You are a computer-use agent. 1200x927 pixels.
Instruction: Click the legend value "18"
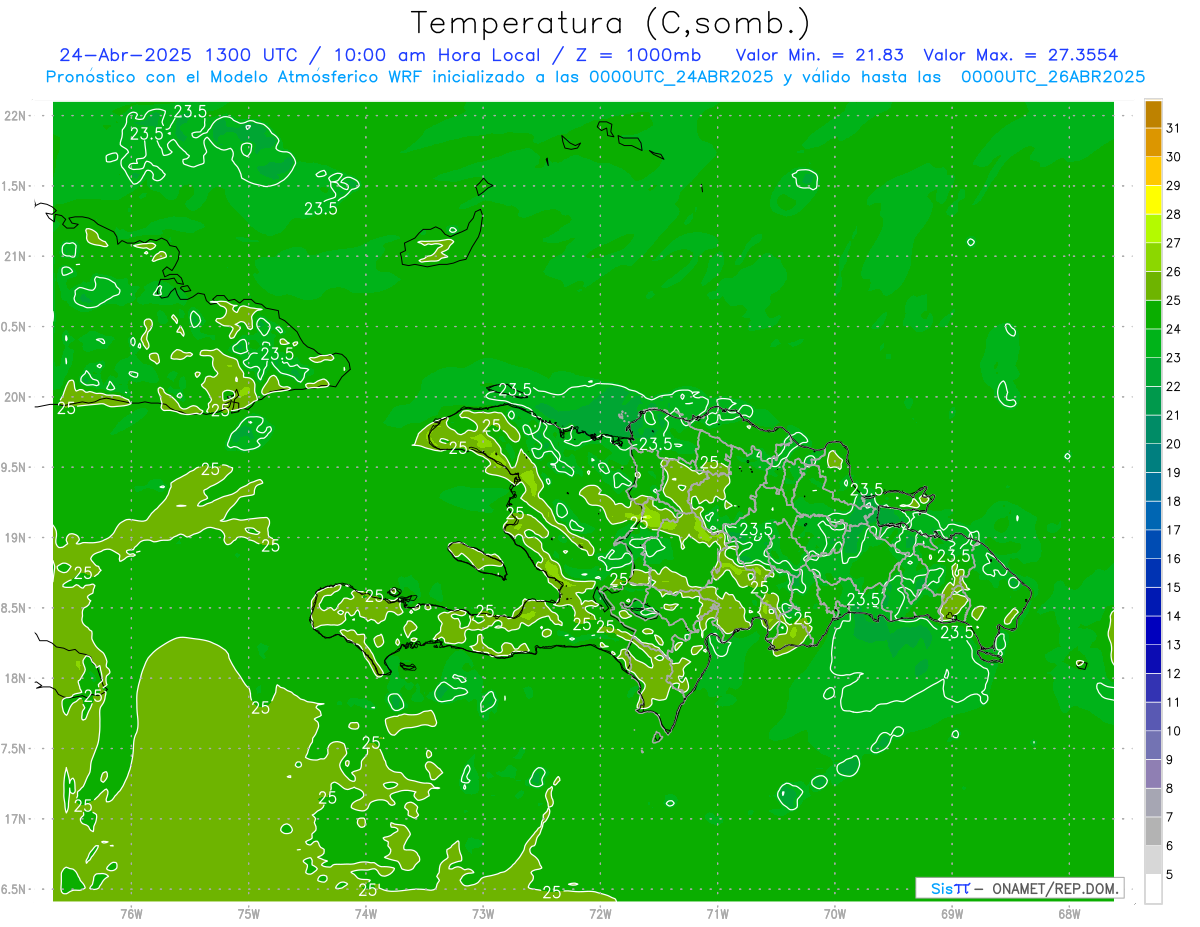coord(1174,501)
